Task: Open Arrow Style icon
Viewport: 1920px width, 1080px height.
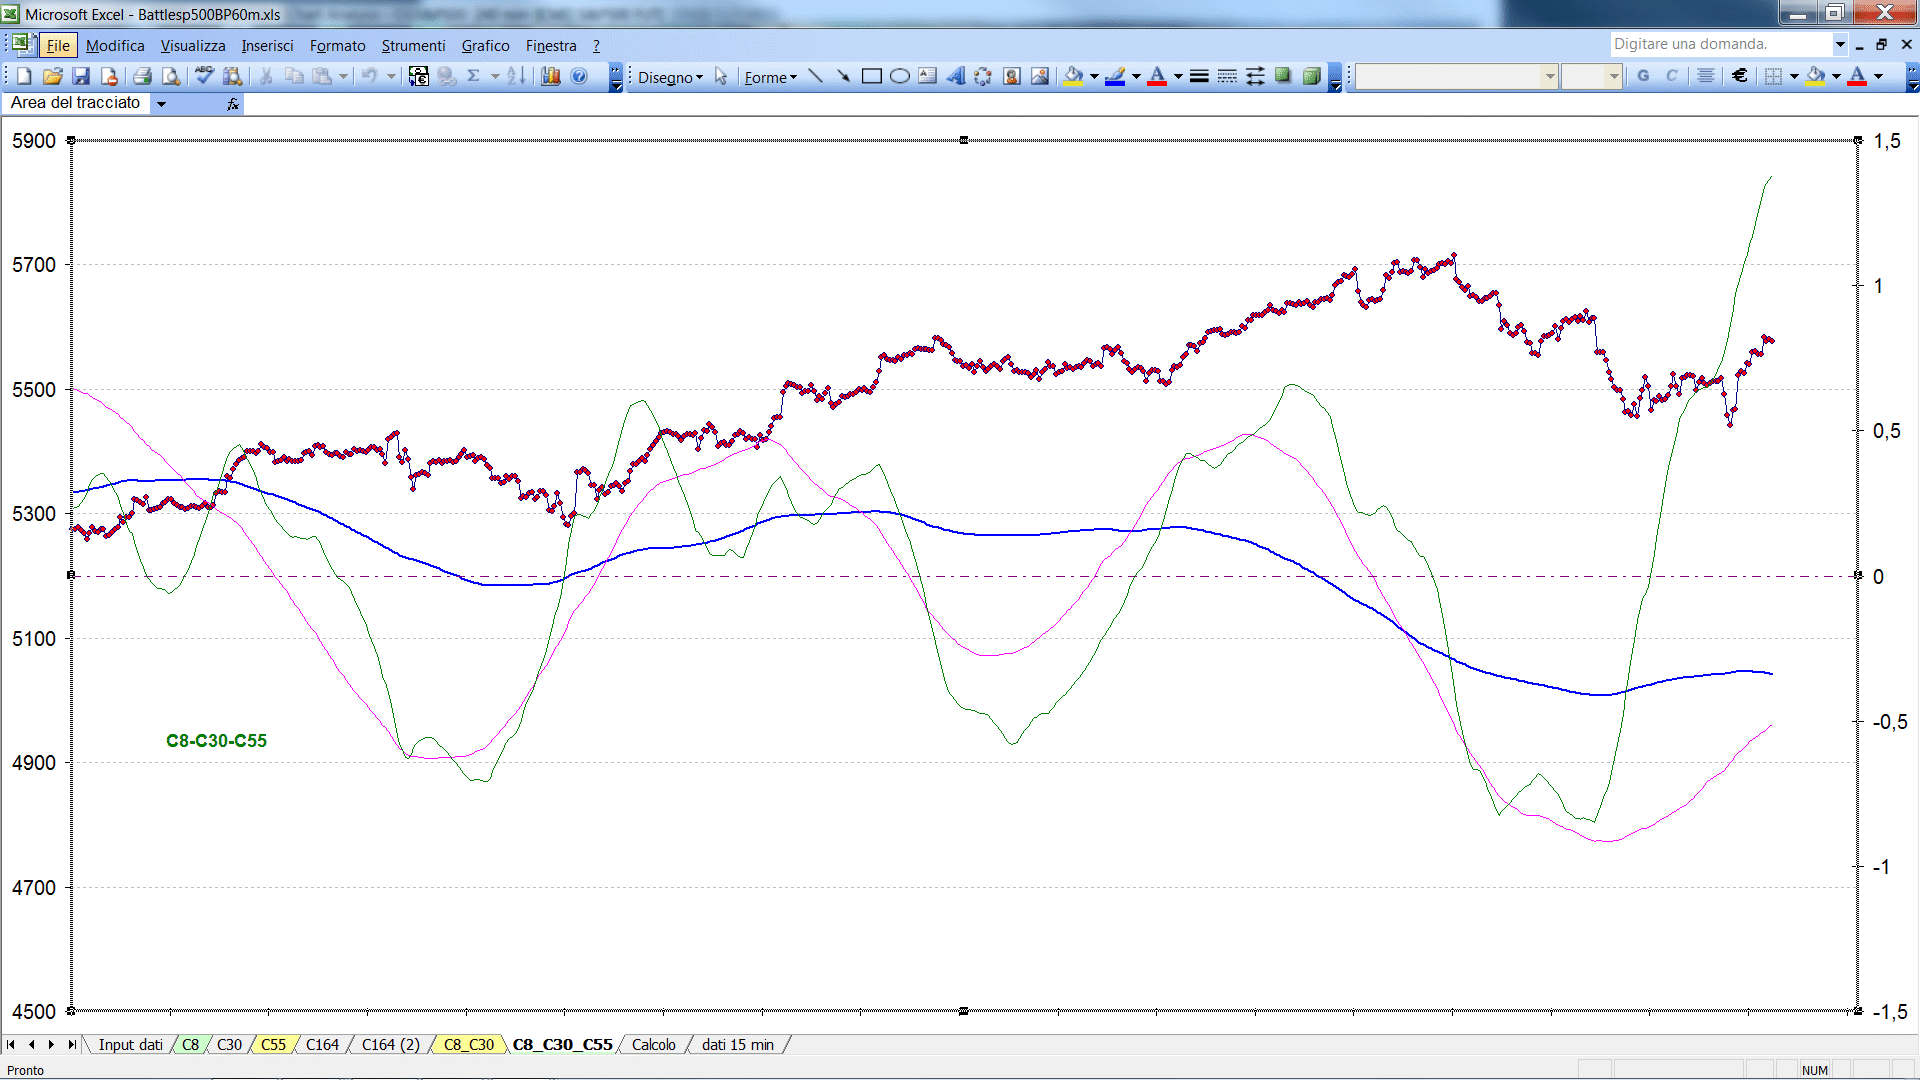Action: [1255, 76]
